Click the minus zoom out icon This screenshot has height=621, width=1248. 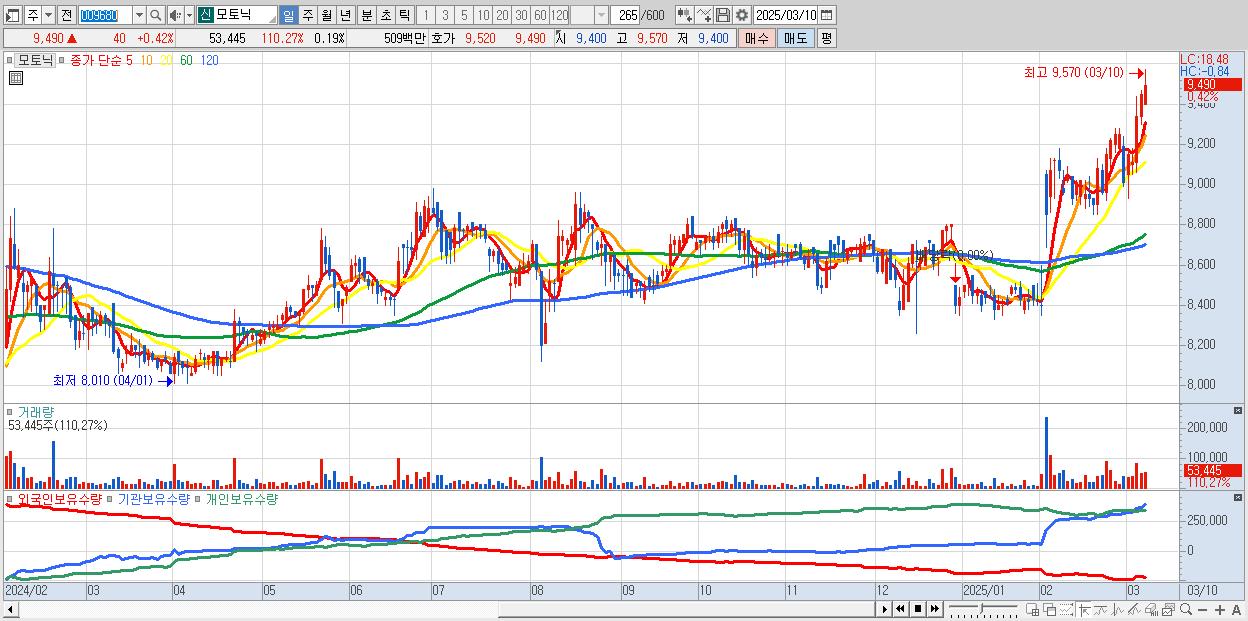pyautogui.click(x=1202, y=609)
